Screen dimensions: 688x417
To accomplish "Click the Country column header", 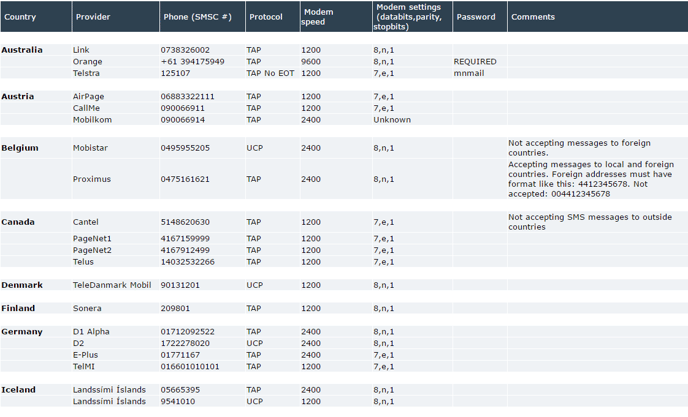I will pyautogui.click(x=20, y=17).
